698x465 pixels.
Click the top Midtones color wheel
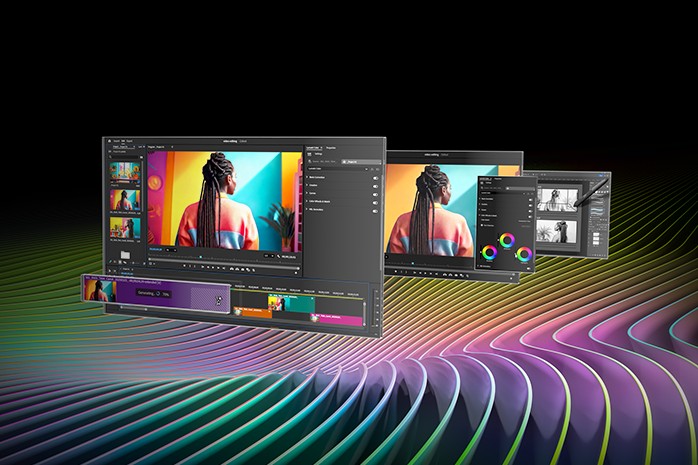pyautogui.click(x=507, y=241)
